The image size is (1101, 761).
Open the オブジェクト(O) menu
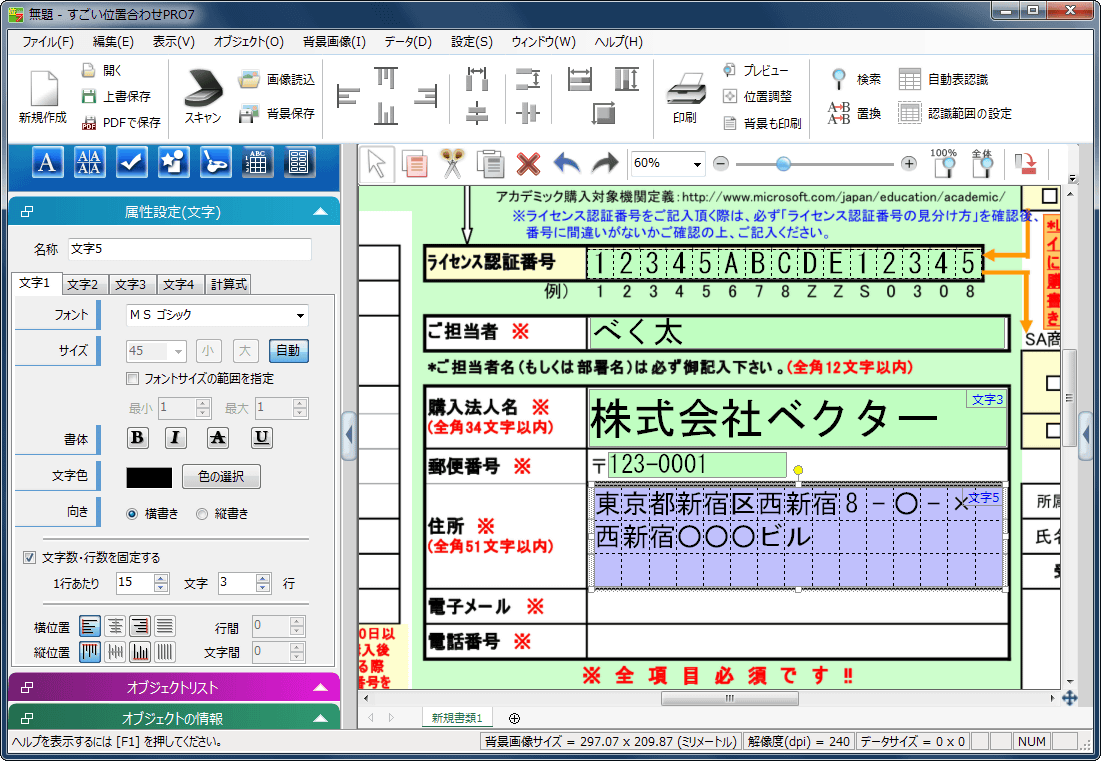pyautogui.click(x=249, y=41)
